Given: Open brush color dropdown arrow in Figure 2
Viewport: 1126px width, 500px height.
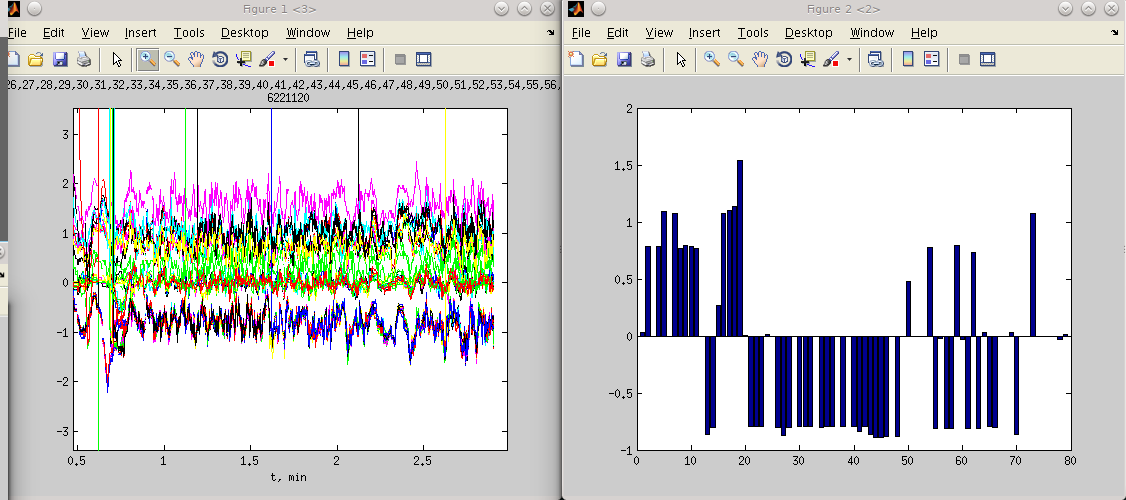Looking at the screenshot, I should [x=849, y=59].
